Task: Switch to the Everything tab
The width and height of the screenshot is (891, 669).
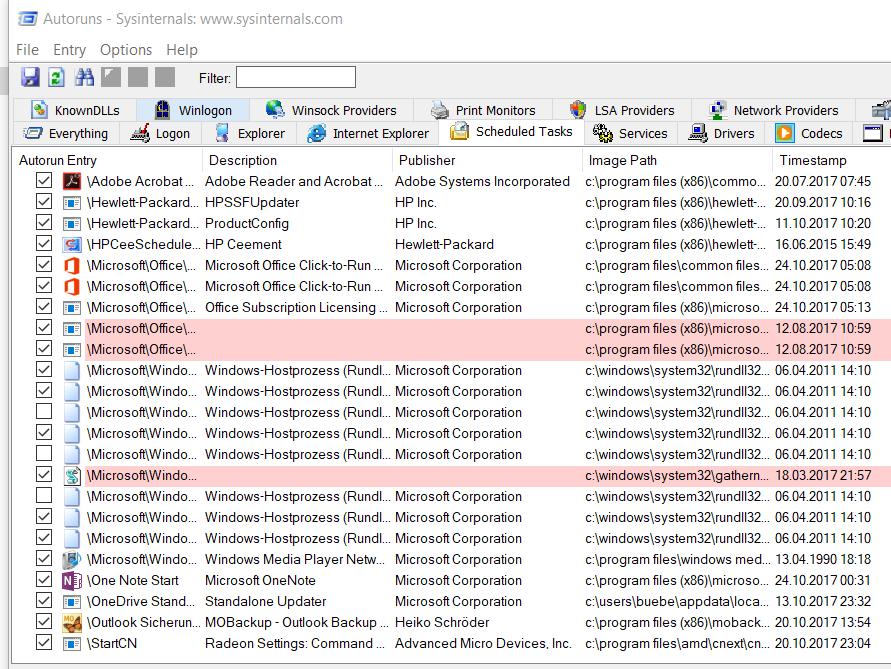Action: pyautogui.click(x=65, y=134)
